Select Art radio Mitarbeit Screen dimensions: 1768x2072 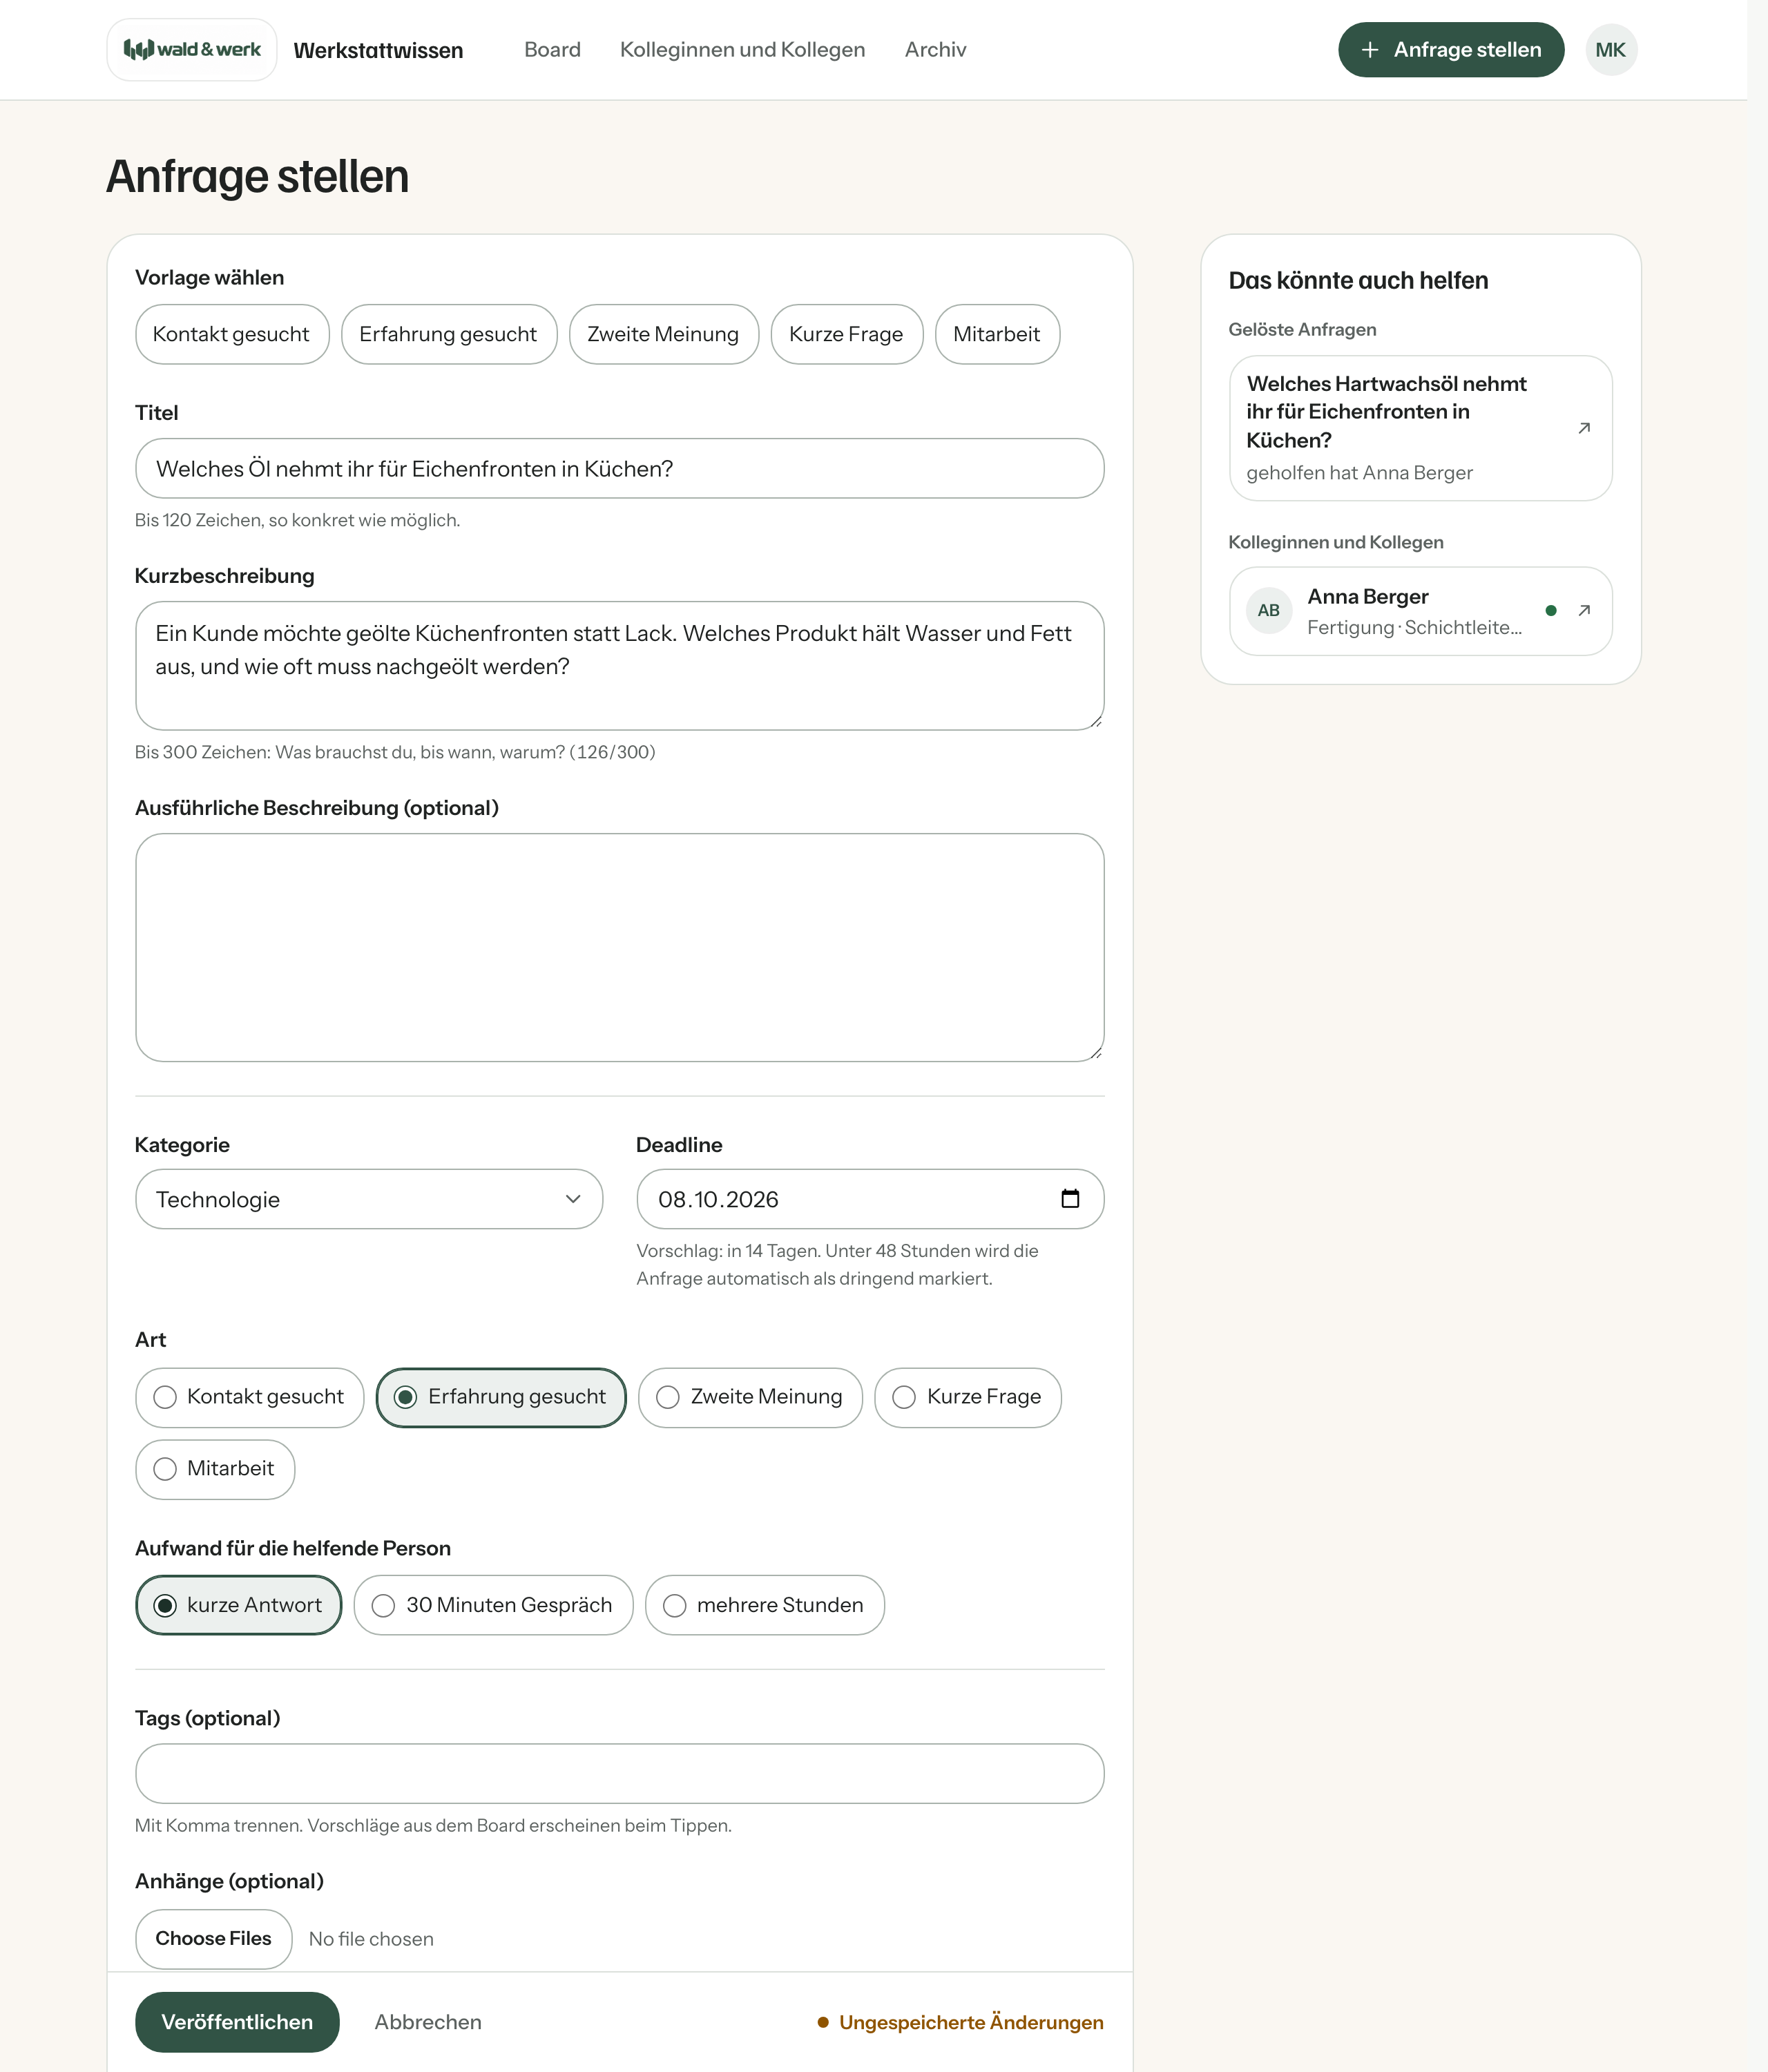click(215, 1469)
